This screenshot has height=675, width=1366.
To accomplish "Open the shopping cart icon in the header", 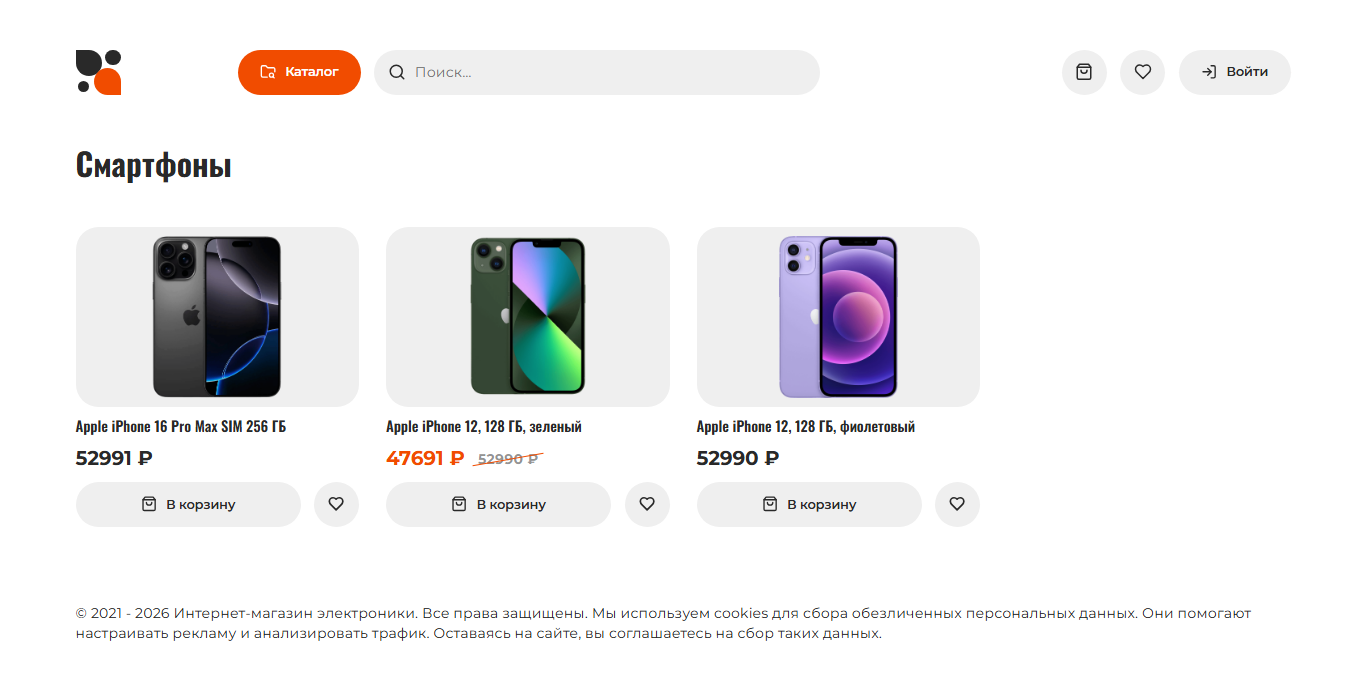I will (1084, 72).
